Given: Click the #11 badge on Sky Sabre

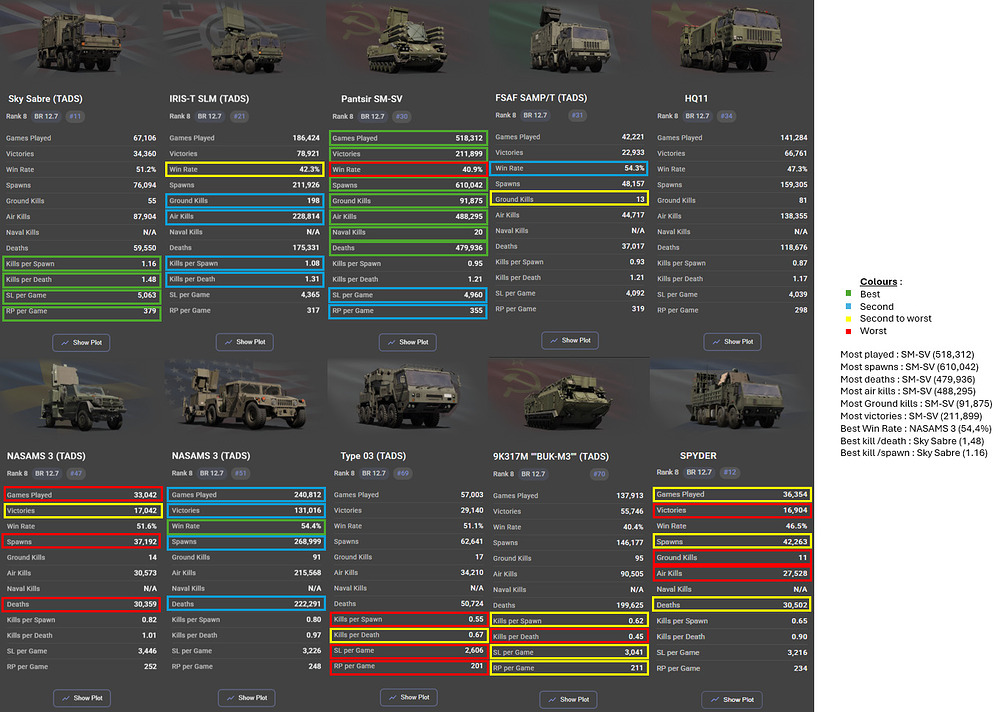Looking at the screenshot, I should (75, 116).
